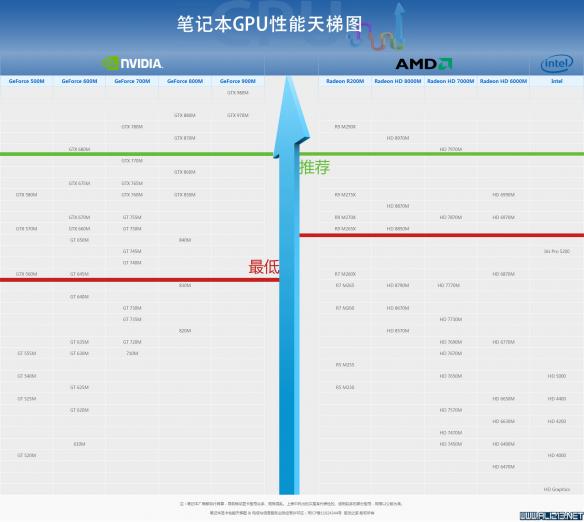Viewport: 584px width, 522px height.
Task: Click the GT 540M entry
Action: [26, 376]
